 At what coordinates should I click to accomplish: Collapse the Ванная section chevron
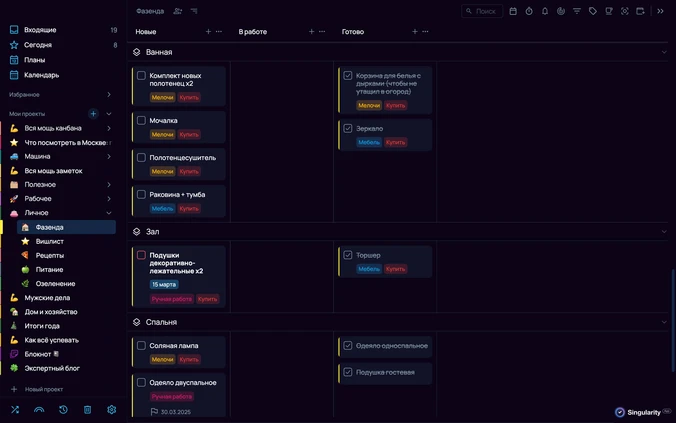coord(664,52)
